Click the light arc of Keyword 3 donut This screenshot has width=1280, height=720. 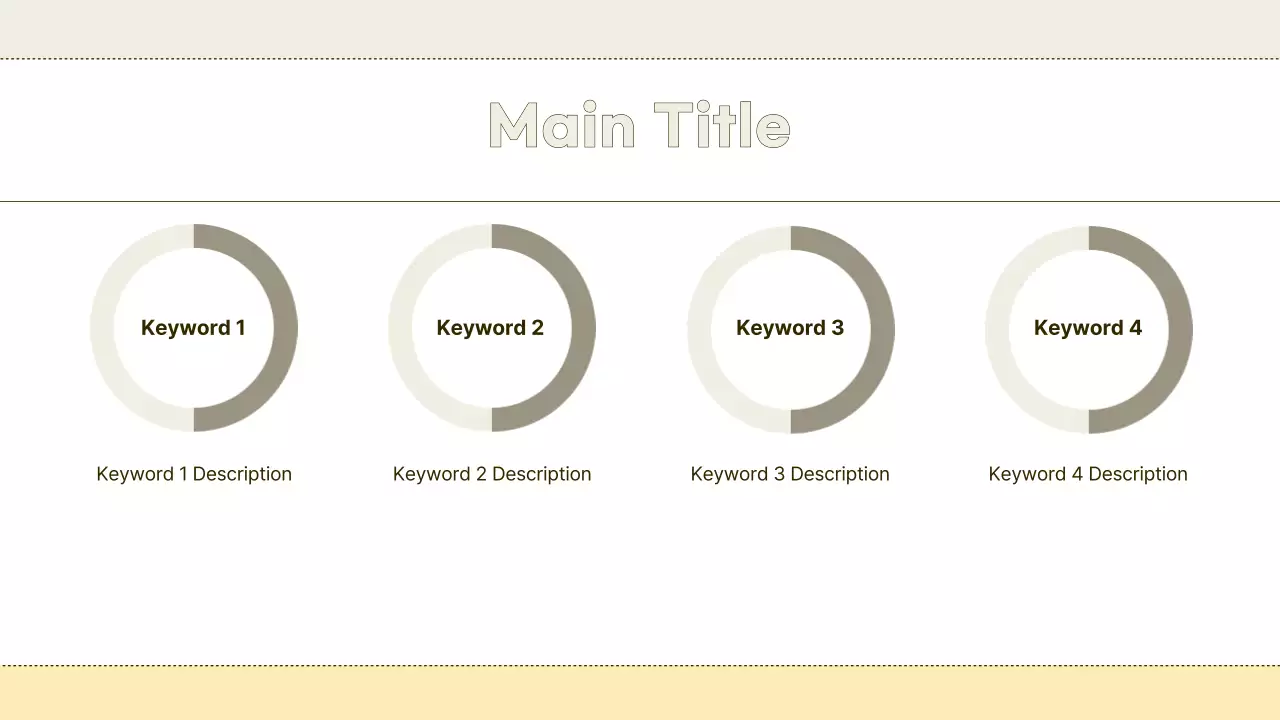(699, 330)
